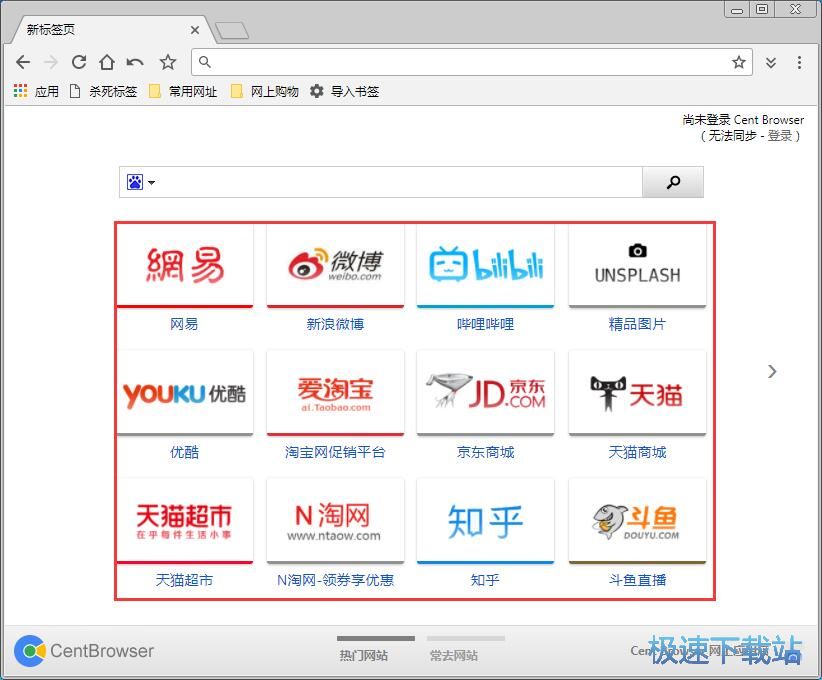
Task: Open the 知乎 thumbnail tile
Action: coord(485,521)
